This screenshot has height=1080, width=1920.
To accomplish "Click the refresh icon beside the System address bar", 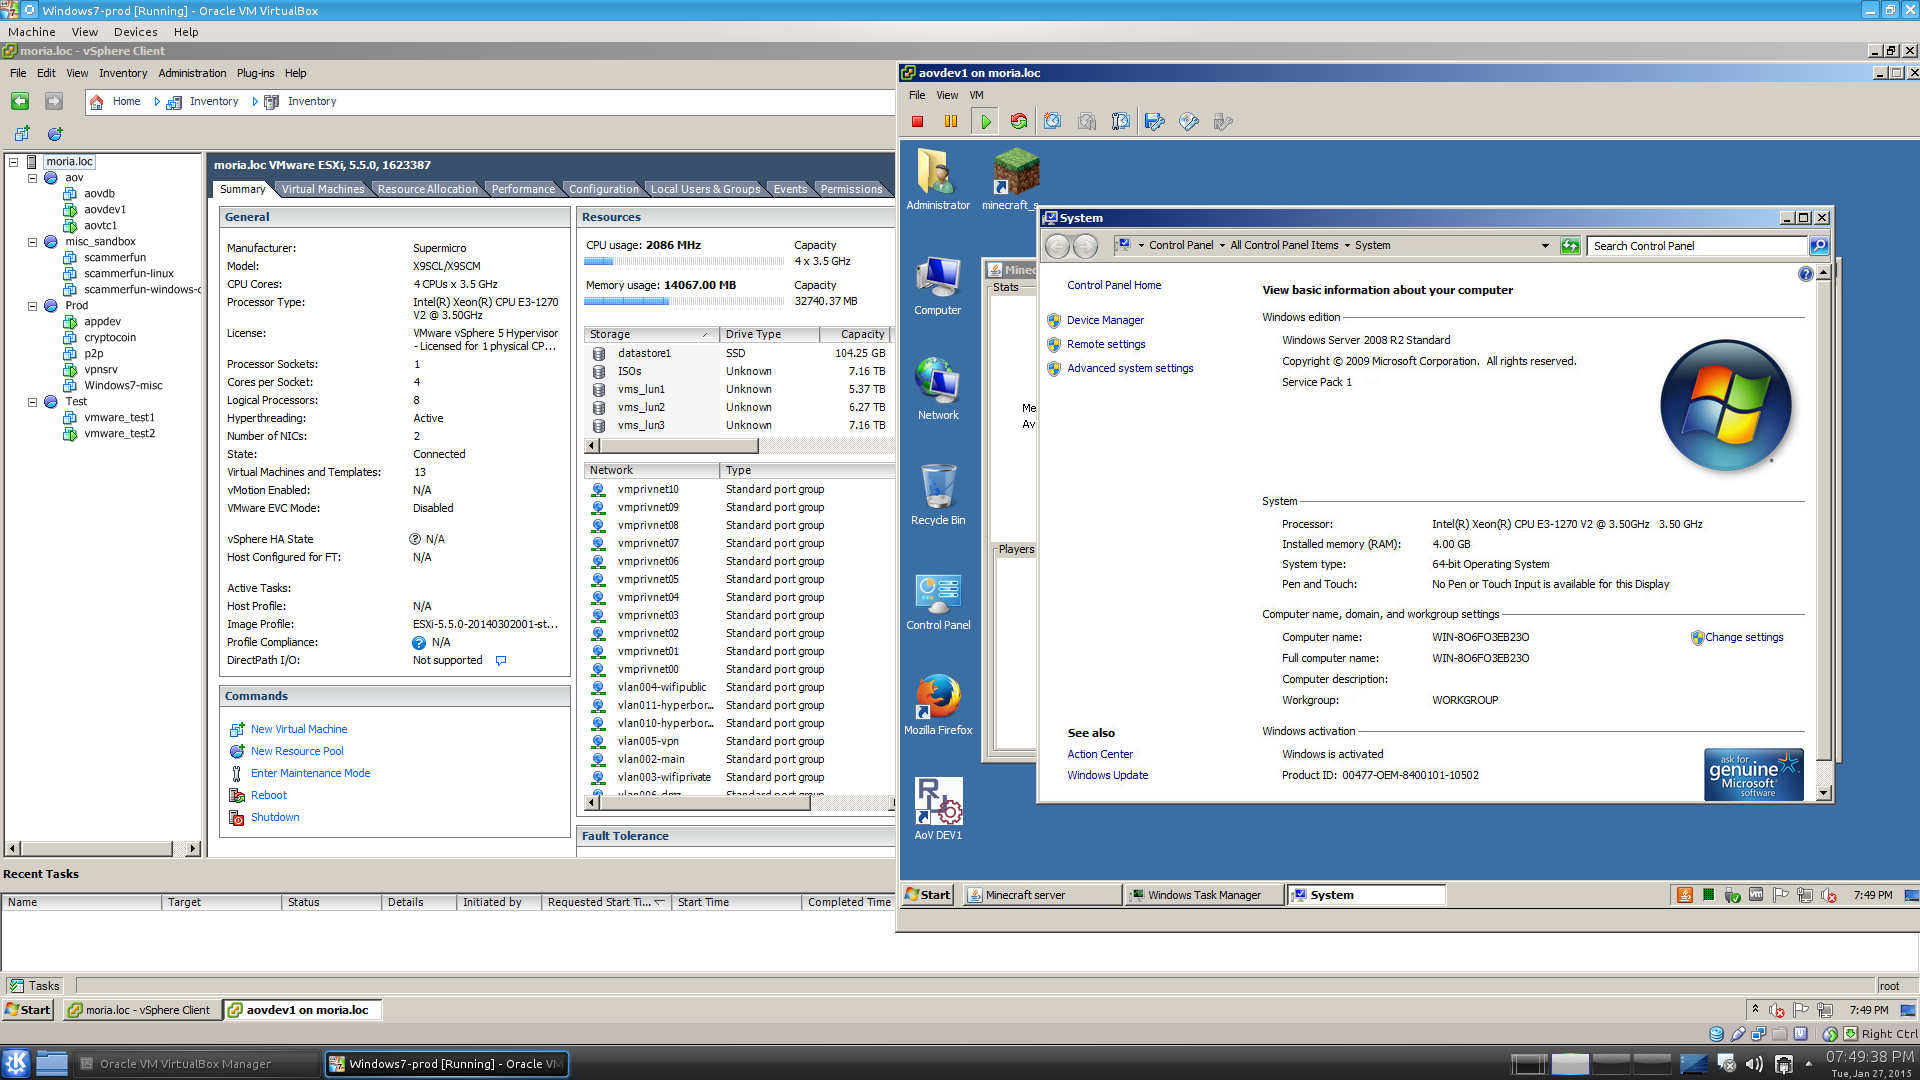I will tap(1570, 246).
